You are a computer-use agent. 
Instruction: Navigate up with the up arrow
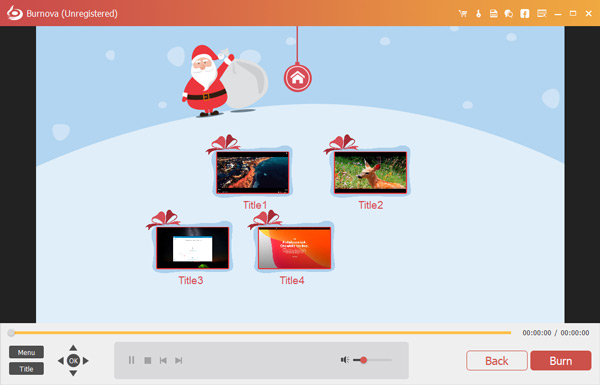pyautogui.click(x=73, y=348)
